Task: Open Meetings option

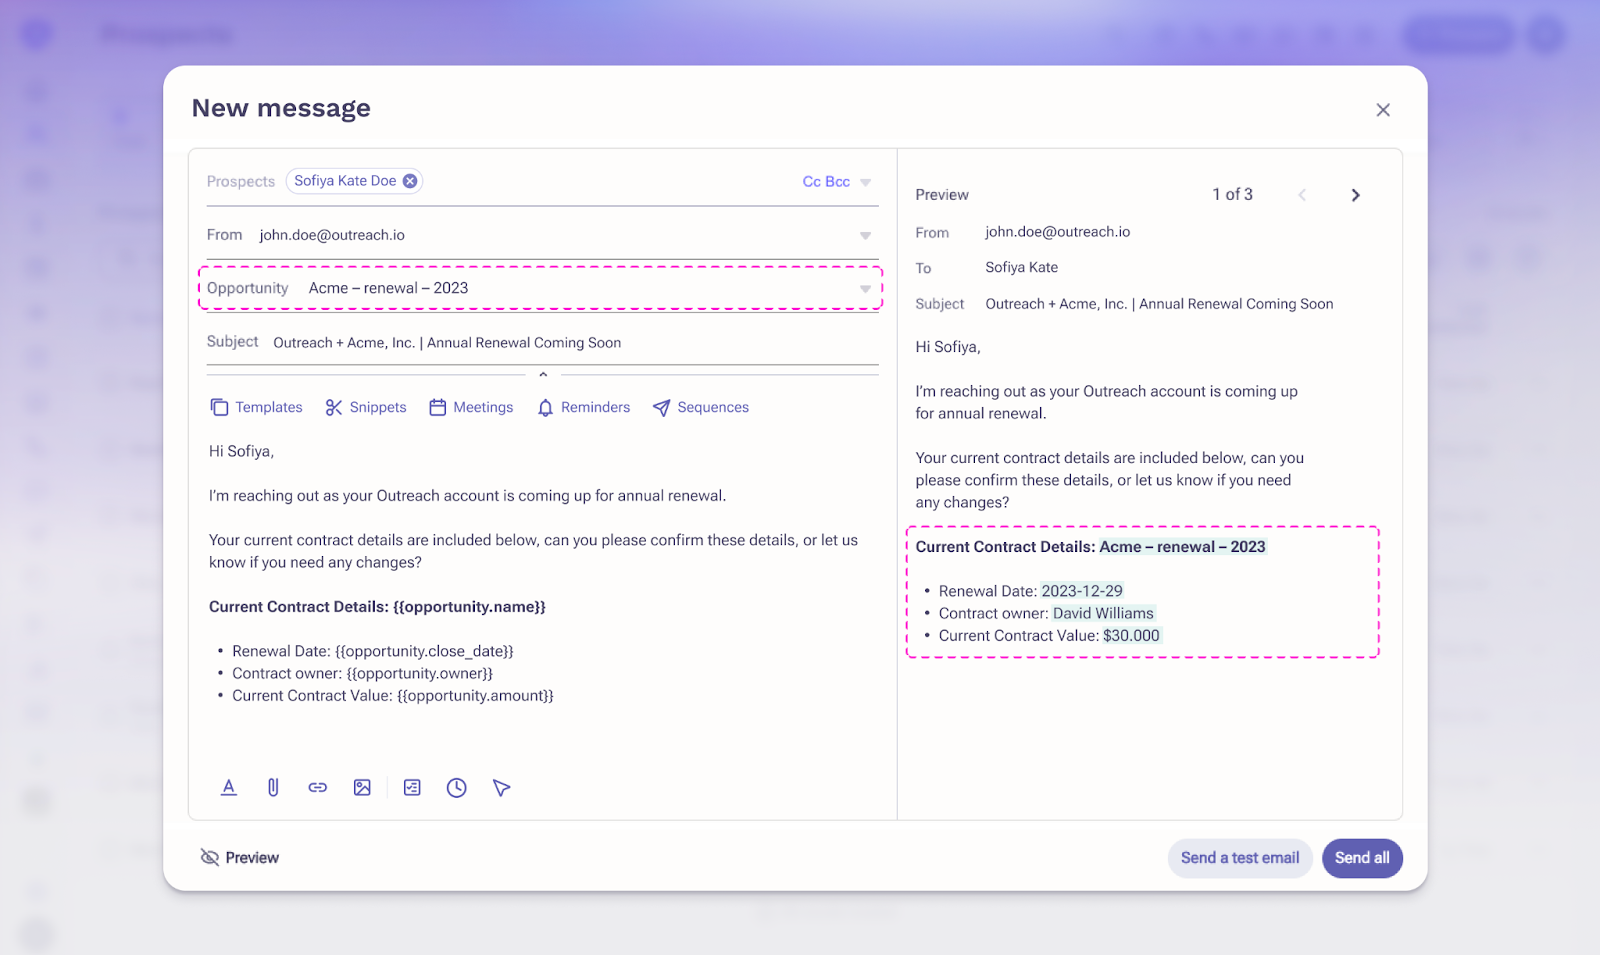Action: pyautogui.click(x=471, y=407)
